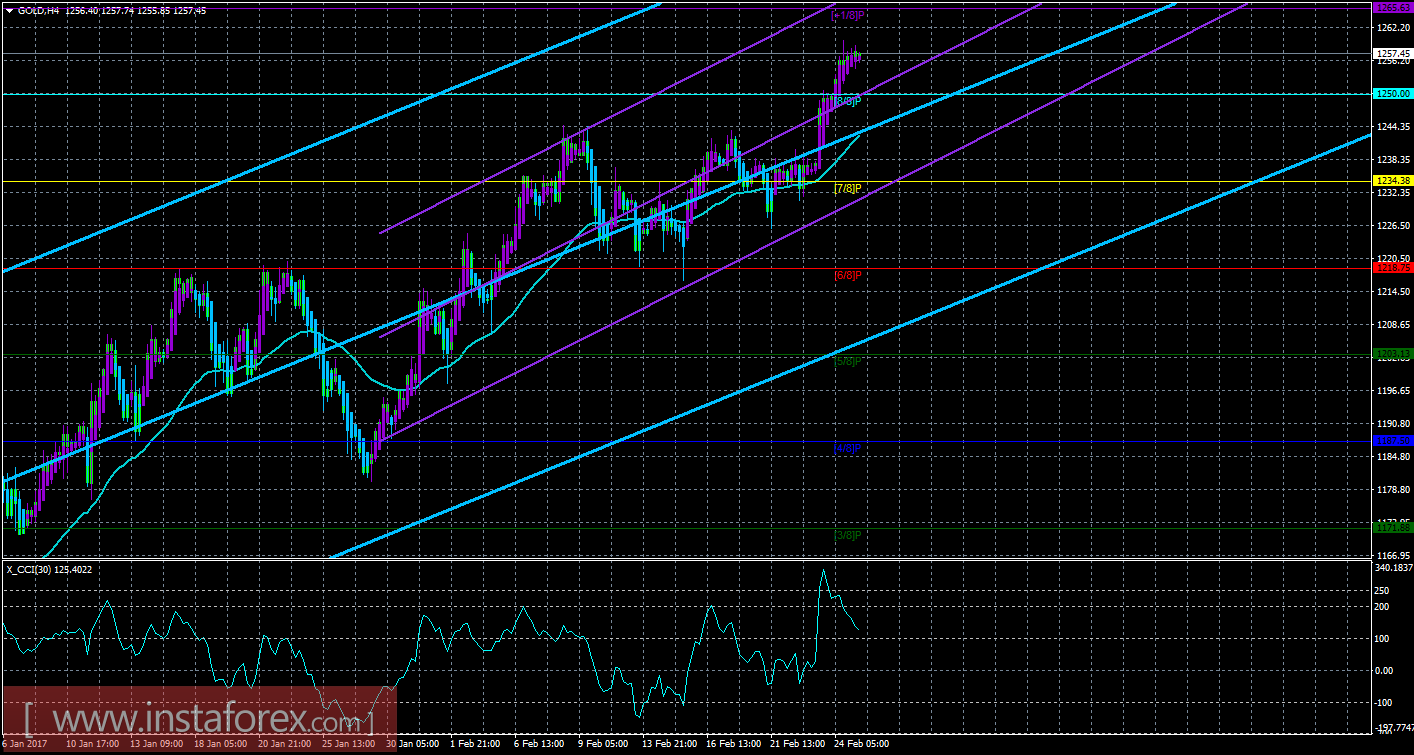The height and width of the screenshot is (755, 1414).
Task: Click the cyan 1250.00 price tag
Action: pos(1392,94)
